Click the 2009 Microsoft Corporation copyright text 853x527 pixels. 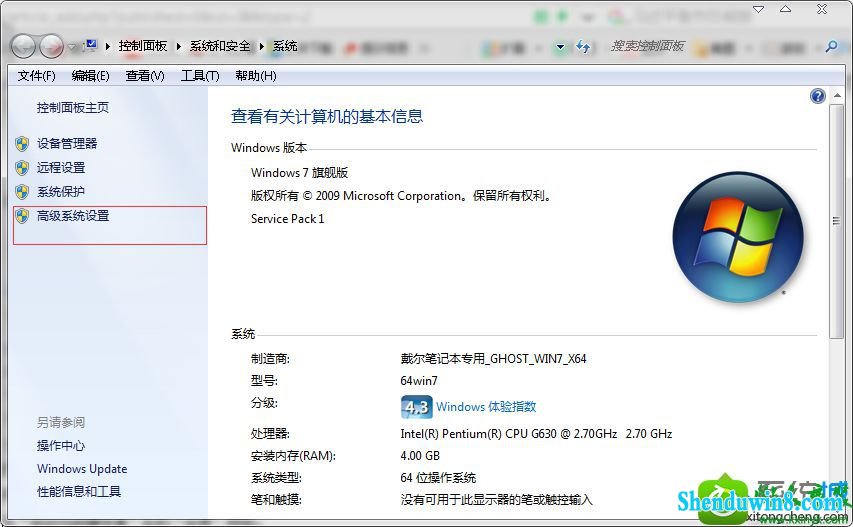(x=400, y=196)
